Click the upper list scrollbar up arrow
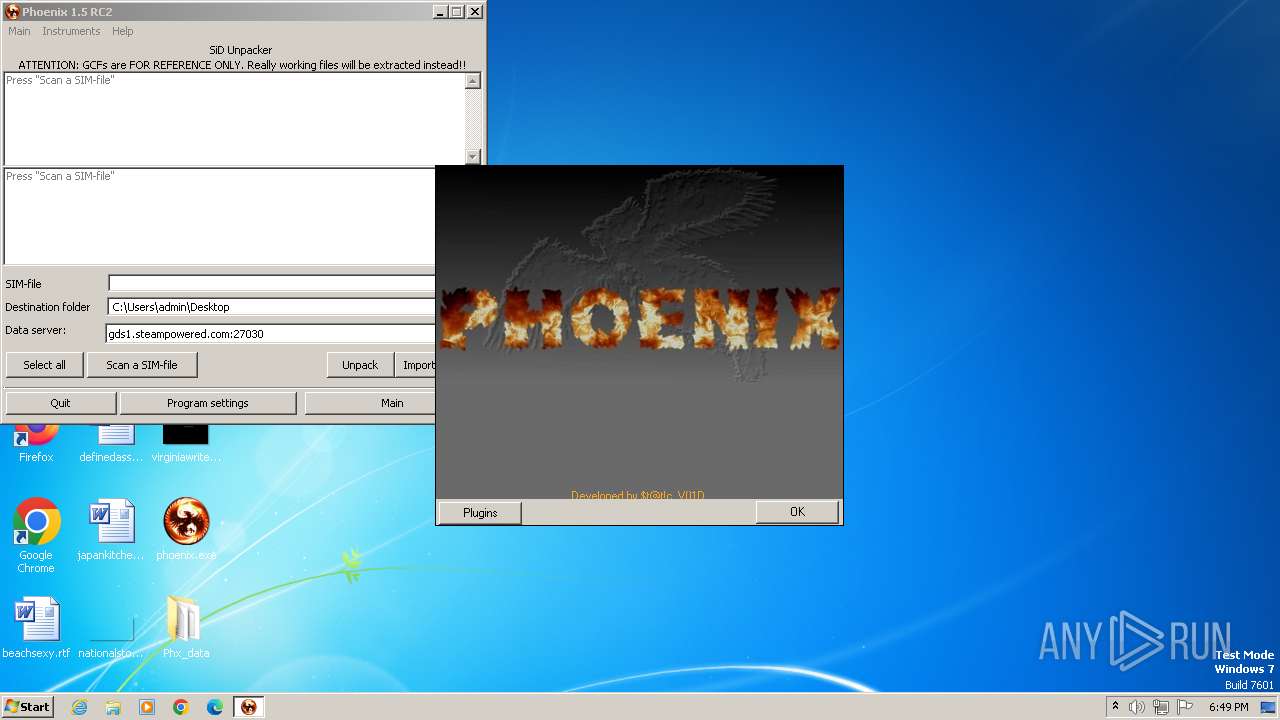The image size is (1280, 720). coord(473,81)
